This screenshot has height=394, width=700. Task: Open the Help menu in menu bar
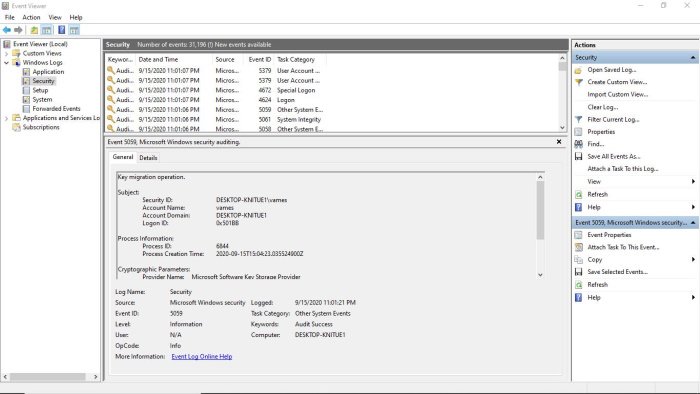pos(76,17)
